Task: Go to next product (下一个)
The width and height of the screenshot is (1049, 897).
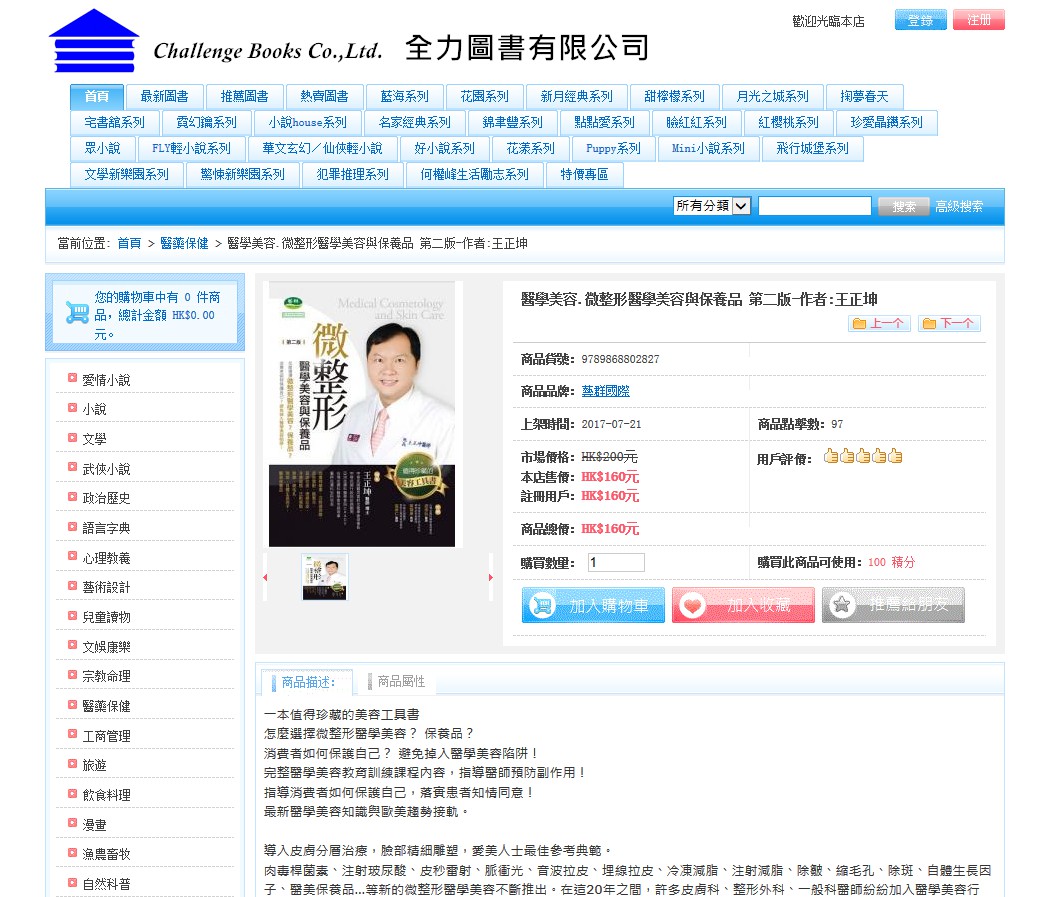Action: click(949, 324)
